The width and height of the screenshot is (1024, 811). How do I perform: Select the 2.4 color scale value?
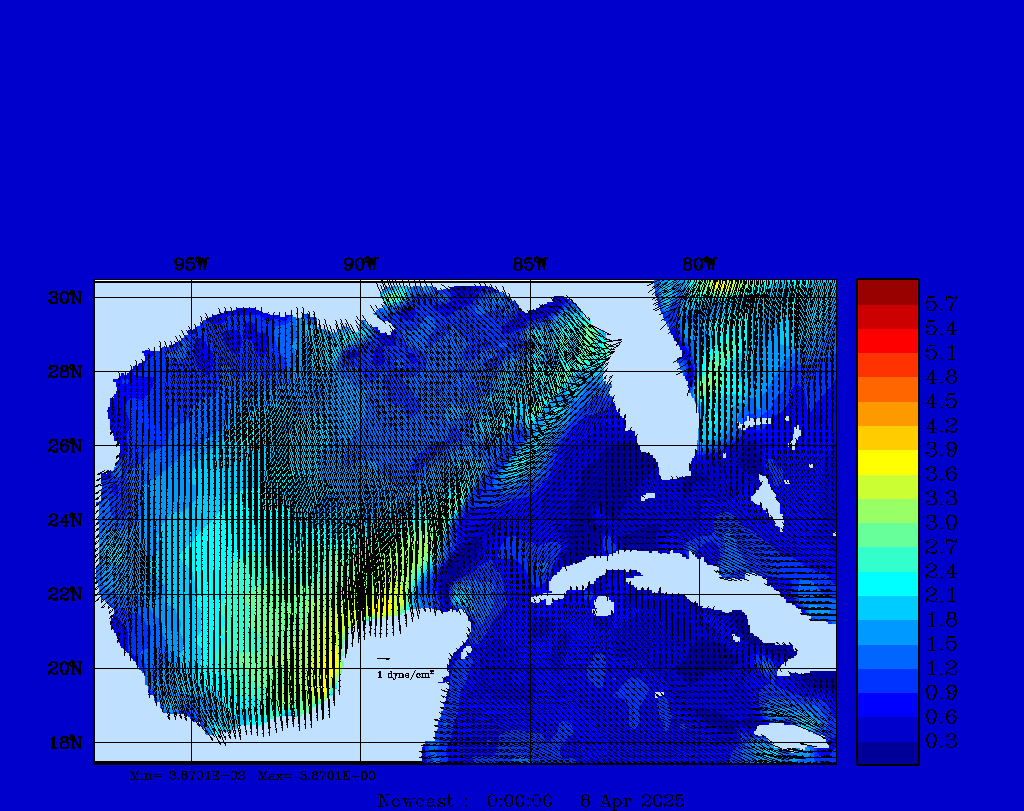(x=941, y=571)
